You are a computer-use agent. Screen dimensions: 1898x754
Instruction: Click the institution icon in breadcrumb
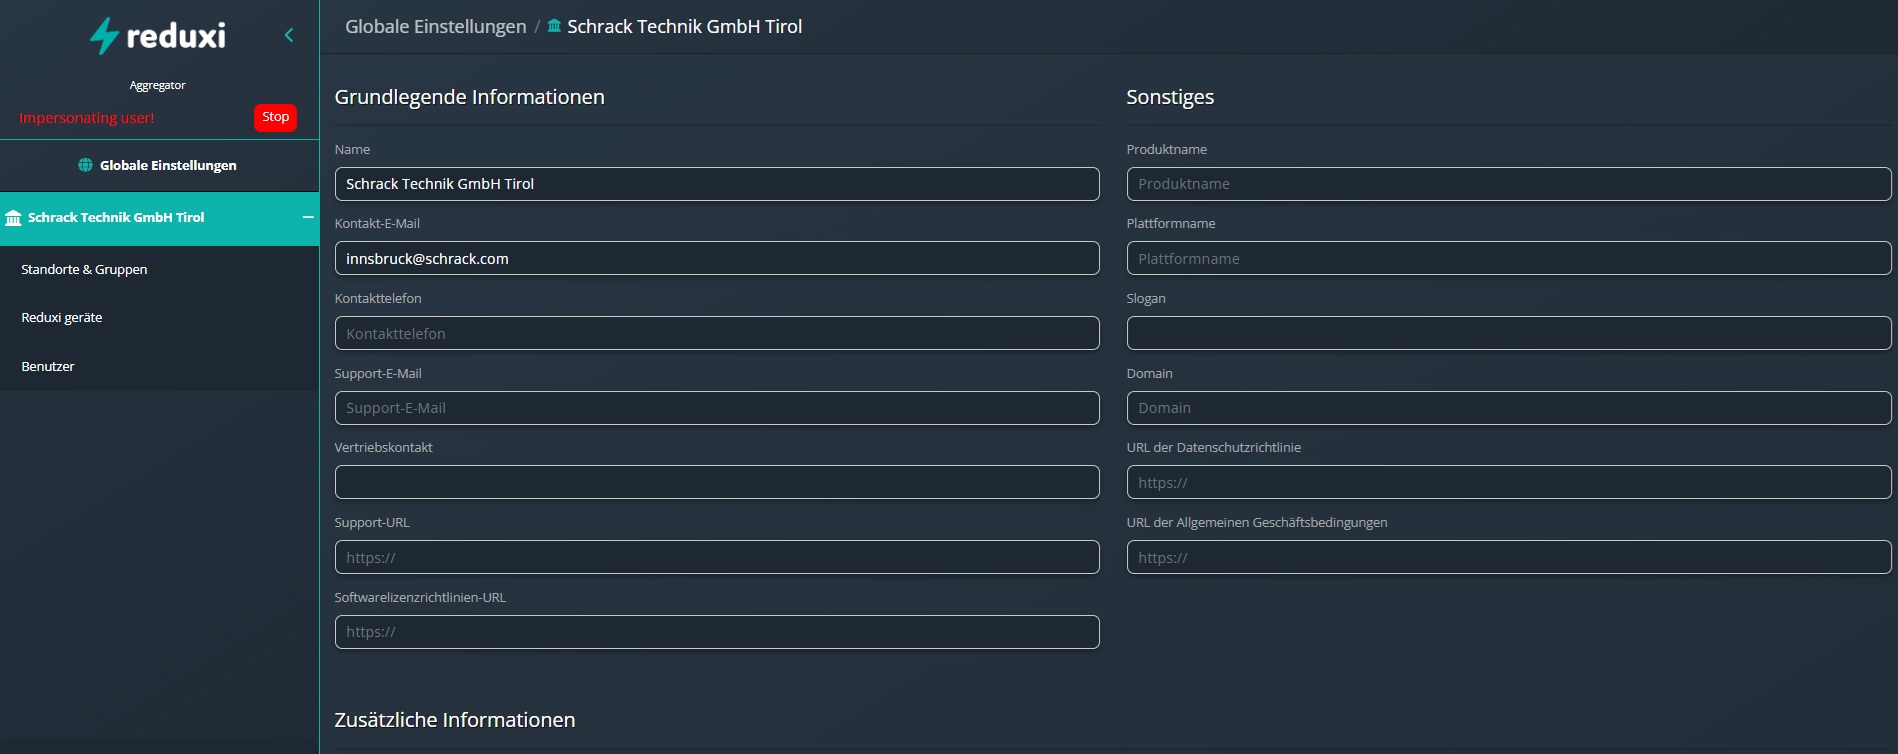pos(554,26)
